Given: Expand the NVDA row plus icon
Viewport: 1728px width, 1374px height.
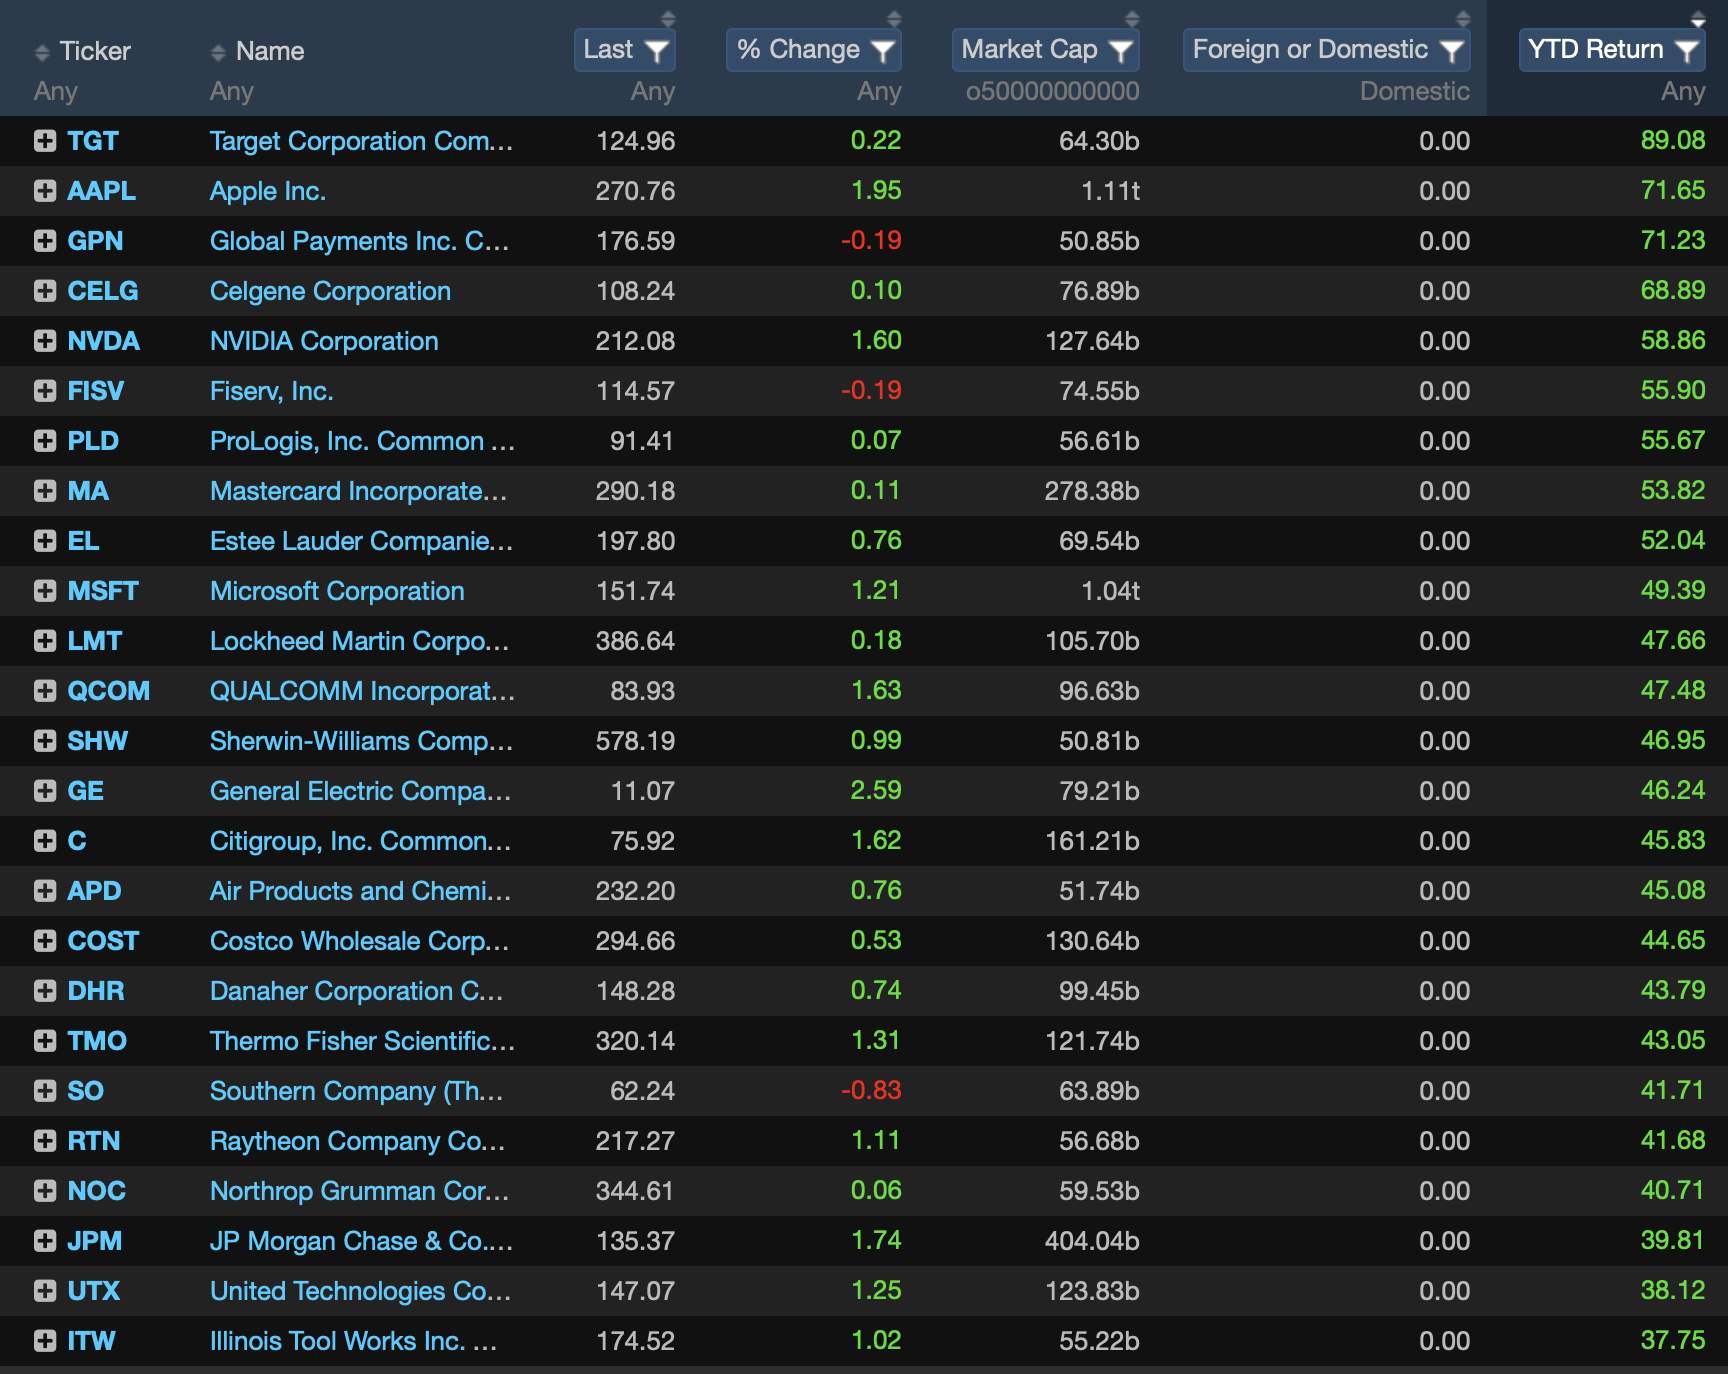Looking at the screenshot, I should click(44, 341).
